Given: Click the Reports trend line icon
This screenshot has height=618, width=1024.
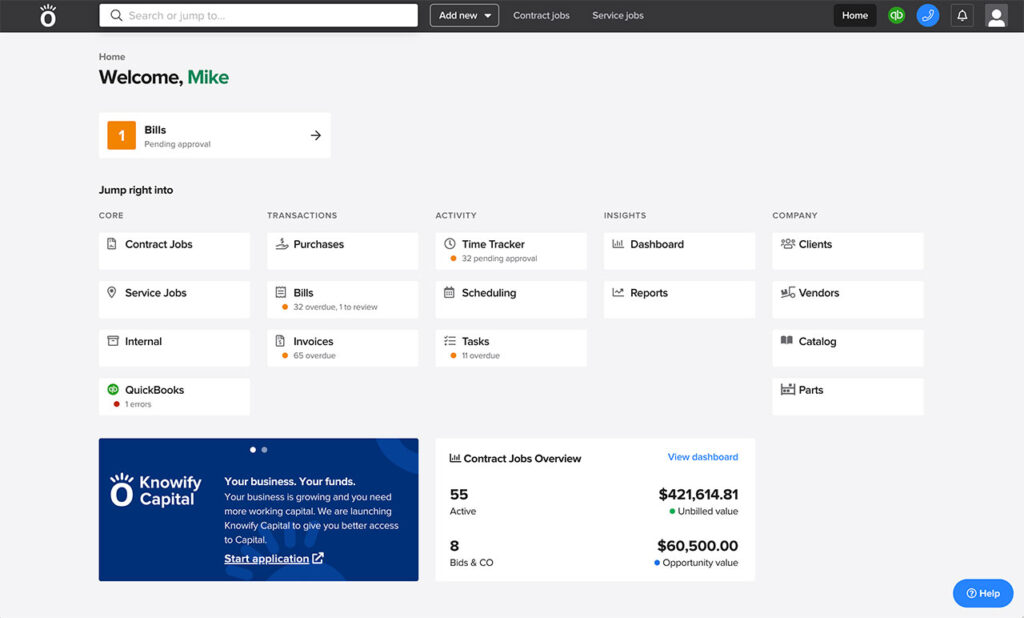Looking at the screenshot, I should [x=618, y=292].
